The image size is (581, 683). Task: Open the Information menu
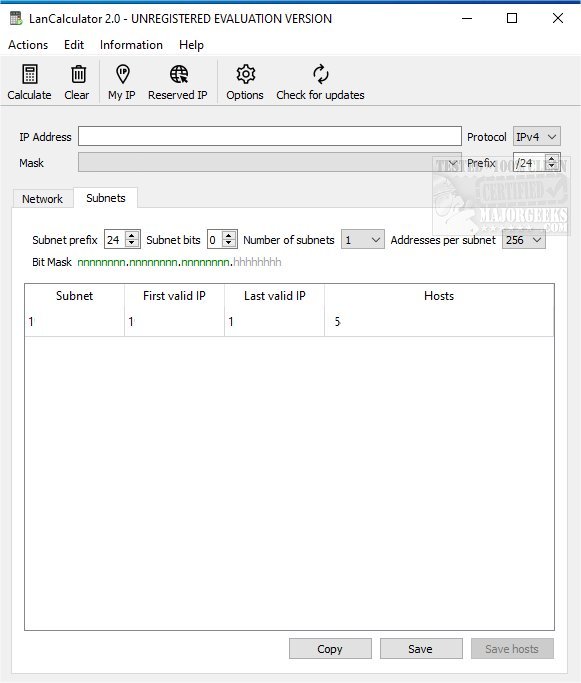(131, 45)
